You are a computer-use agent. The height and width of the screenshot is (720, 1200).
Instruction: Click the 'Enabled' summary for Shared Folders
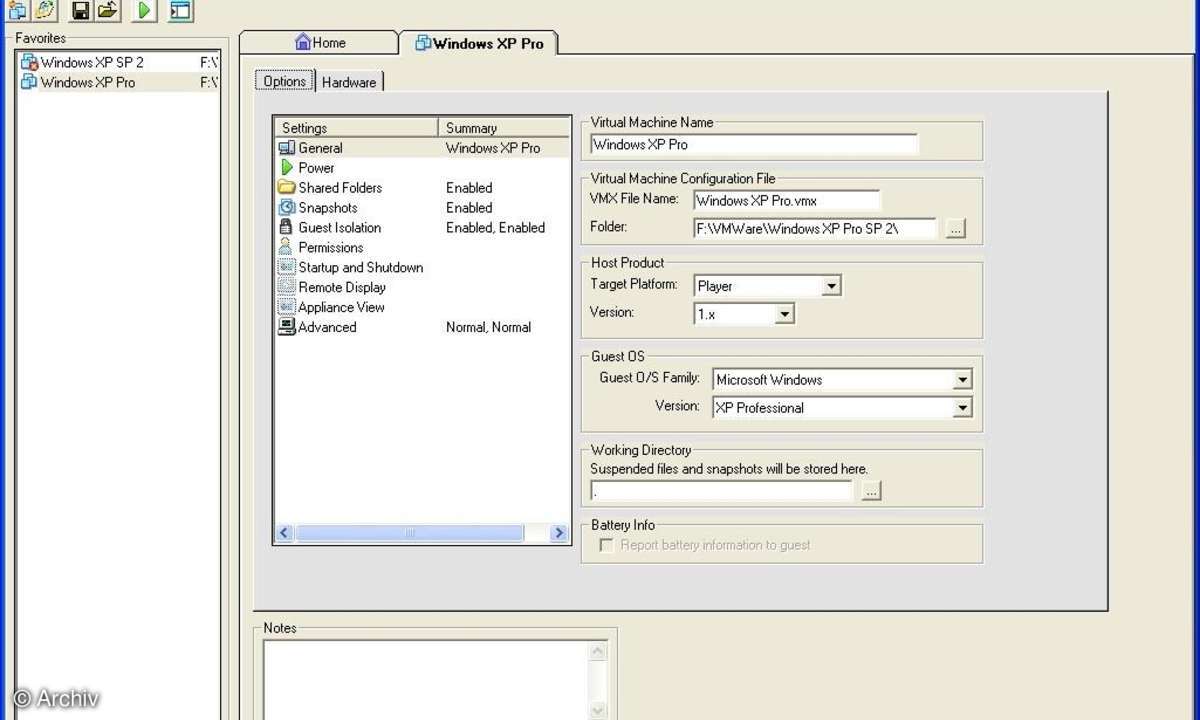[469, 188]
